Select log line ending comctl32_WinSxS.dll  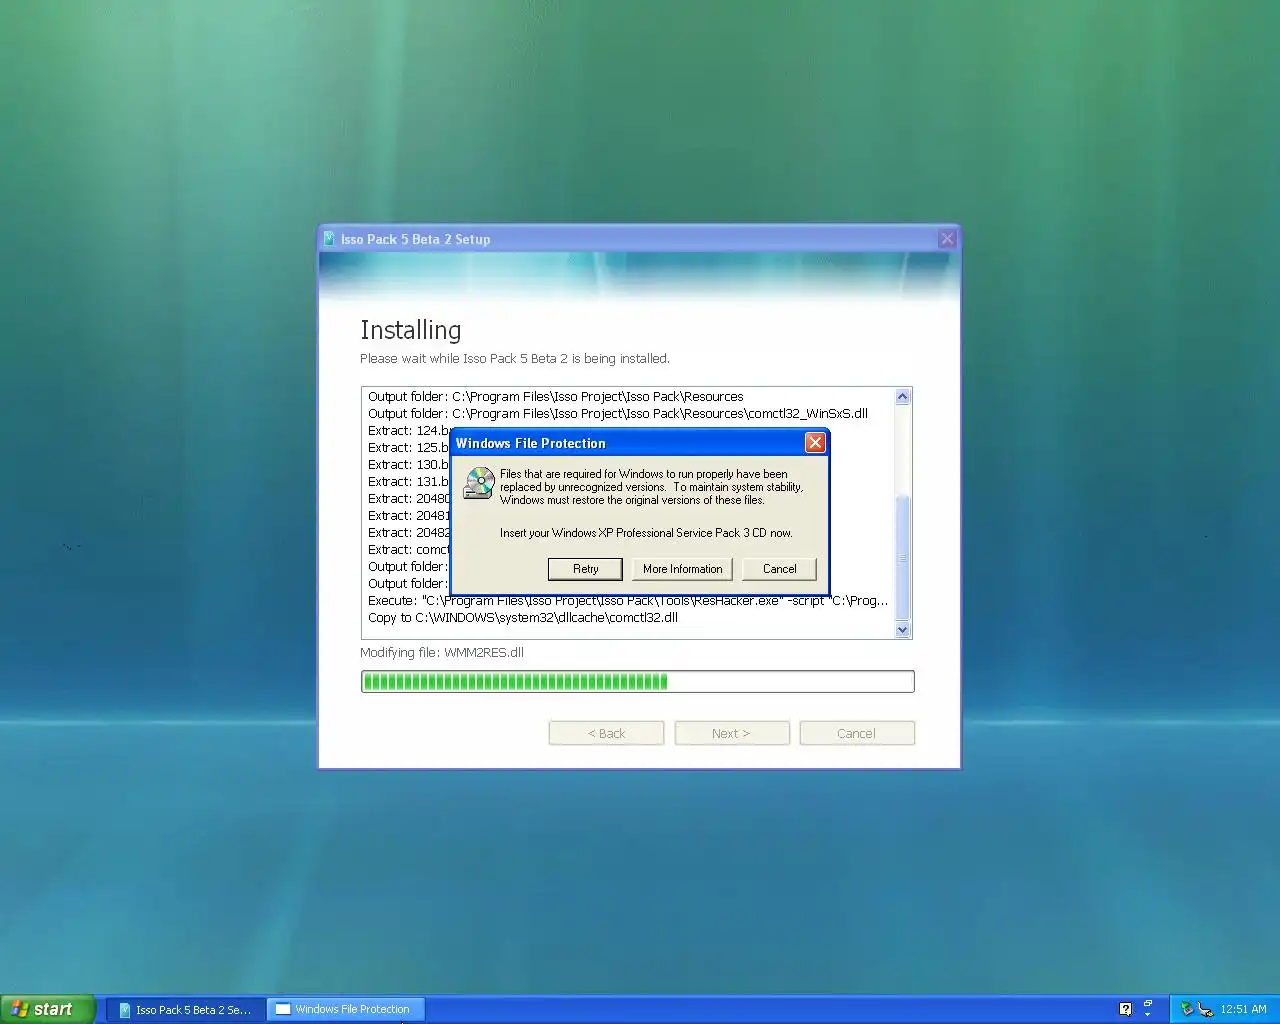[x=618, y=414]
